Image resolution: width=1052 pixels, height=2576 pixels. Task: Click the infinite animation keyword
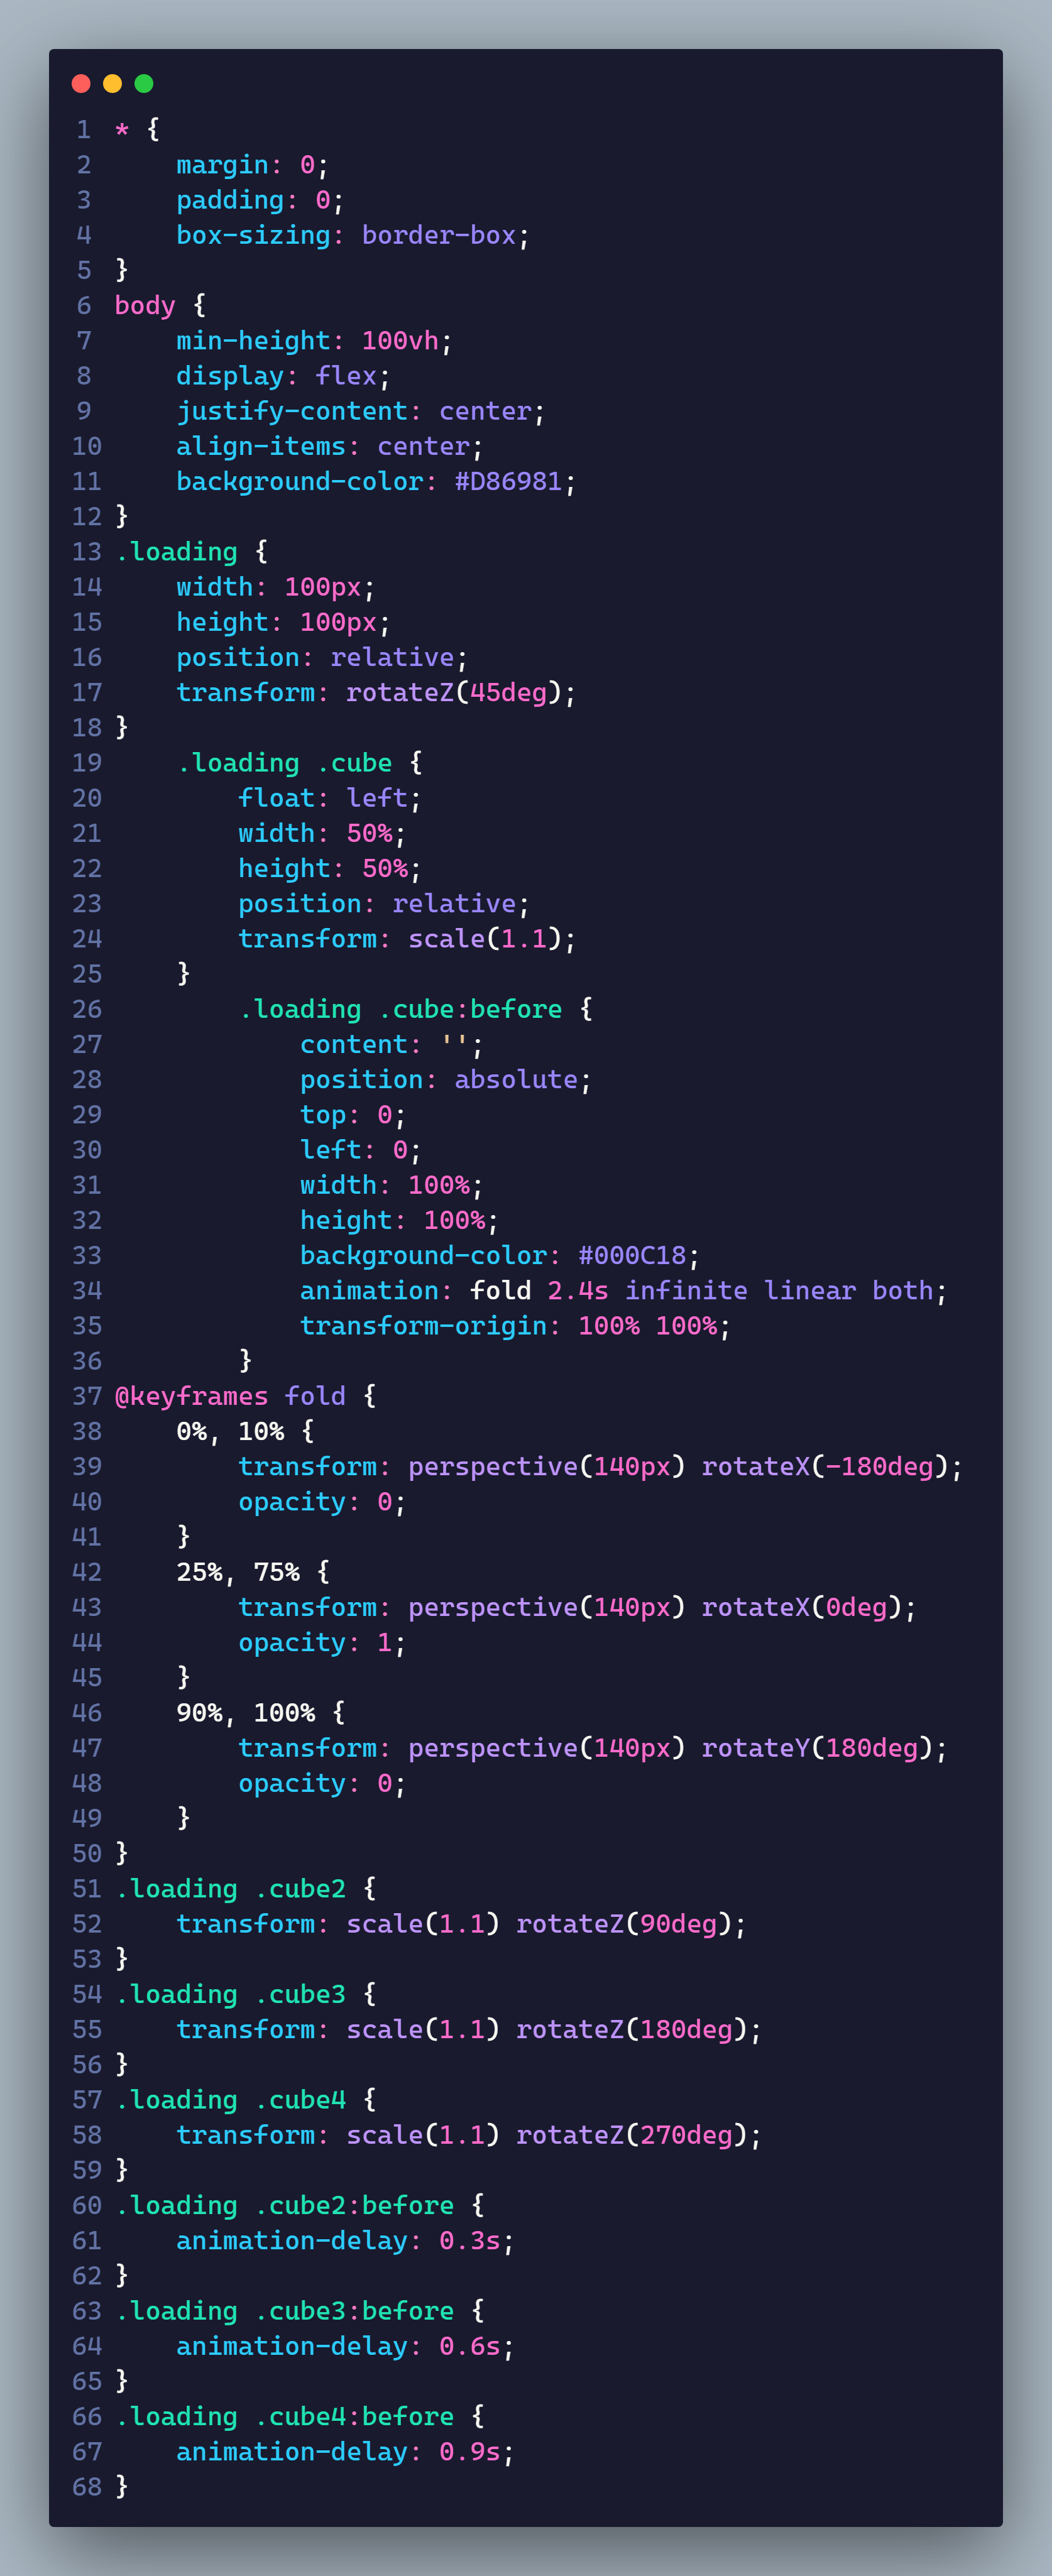coord(686,1290)
